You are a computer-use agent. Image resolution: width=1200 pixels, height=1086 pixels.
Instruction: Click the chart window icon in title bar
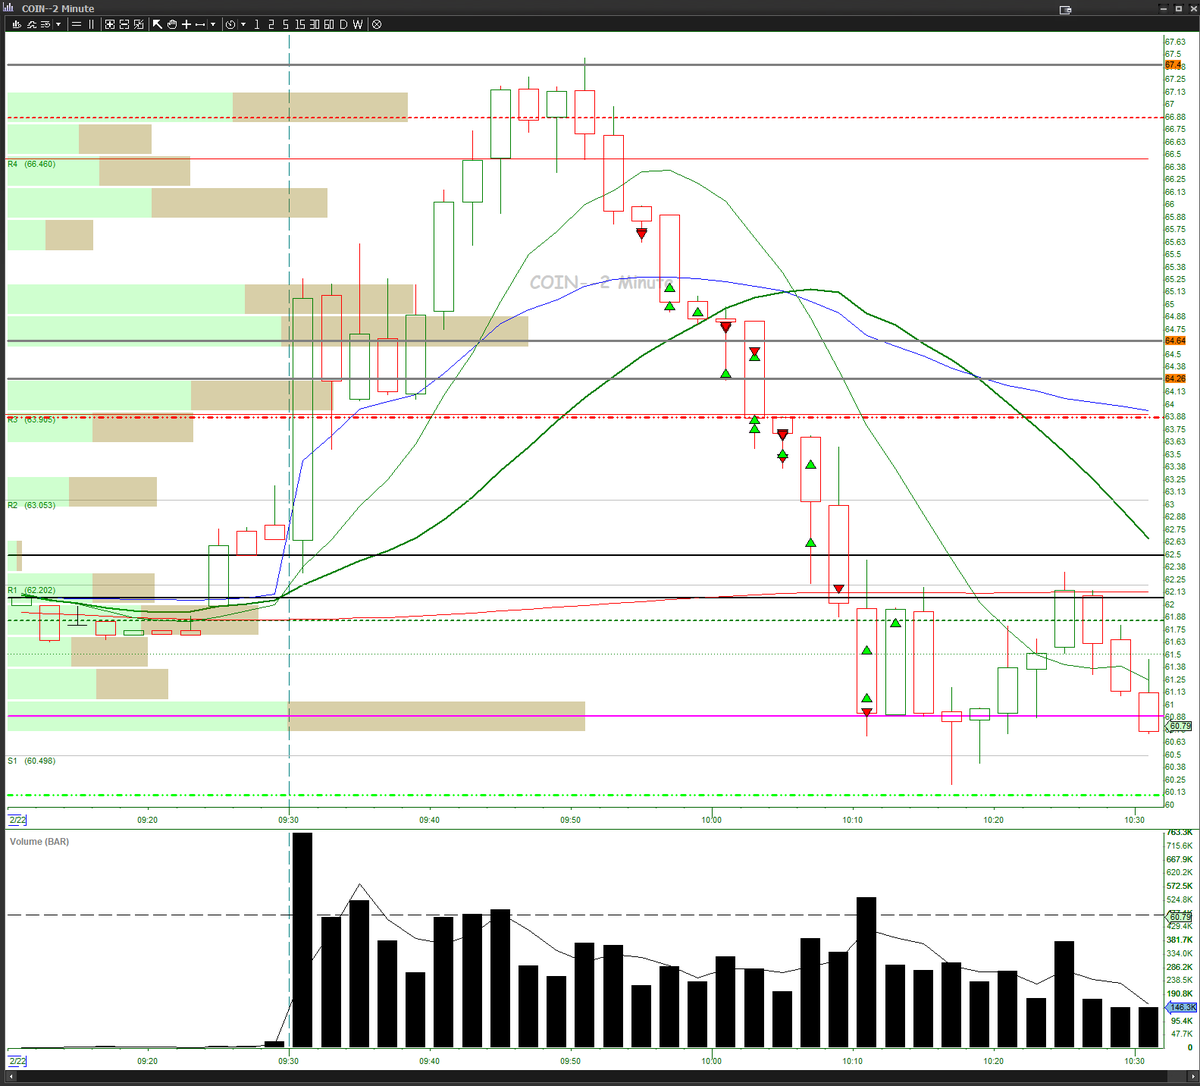tap(8, 8)
